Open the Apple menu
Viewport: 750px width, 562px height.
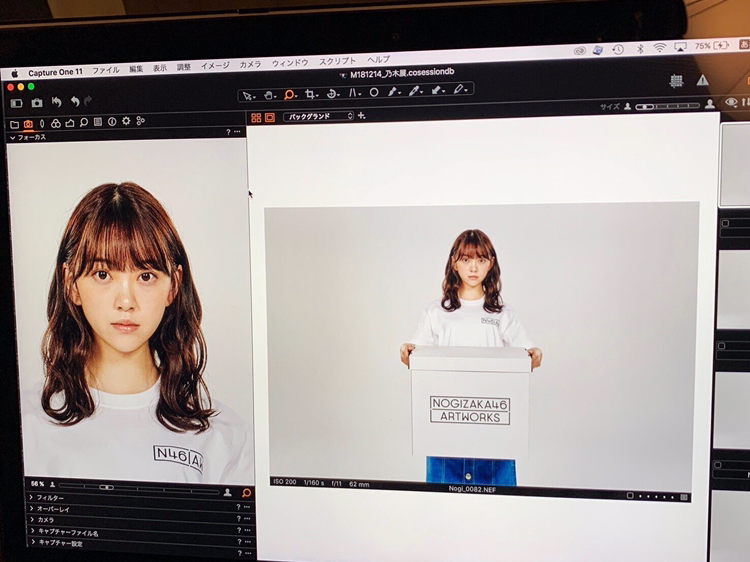pos(15,74)
